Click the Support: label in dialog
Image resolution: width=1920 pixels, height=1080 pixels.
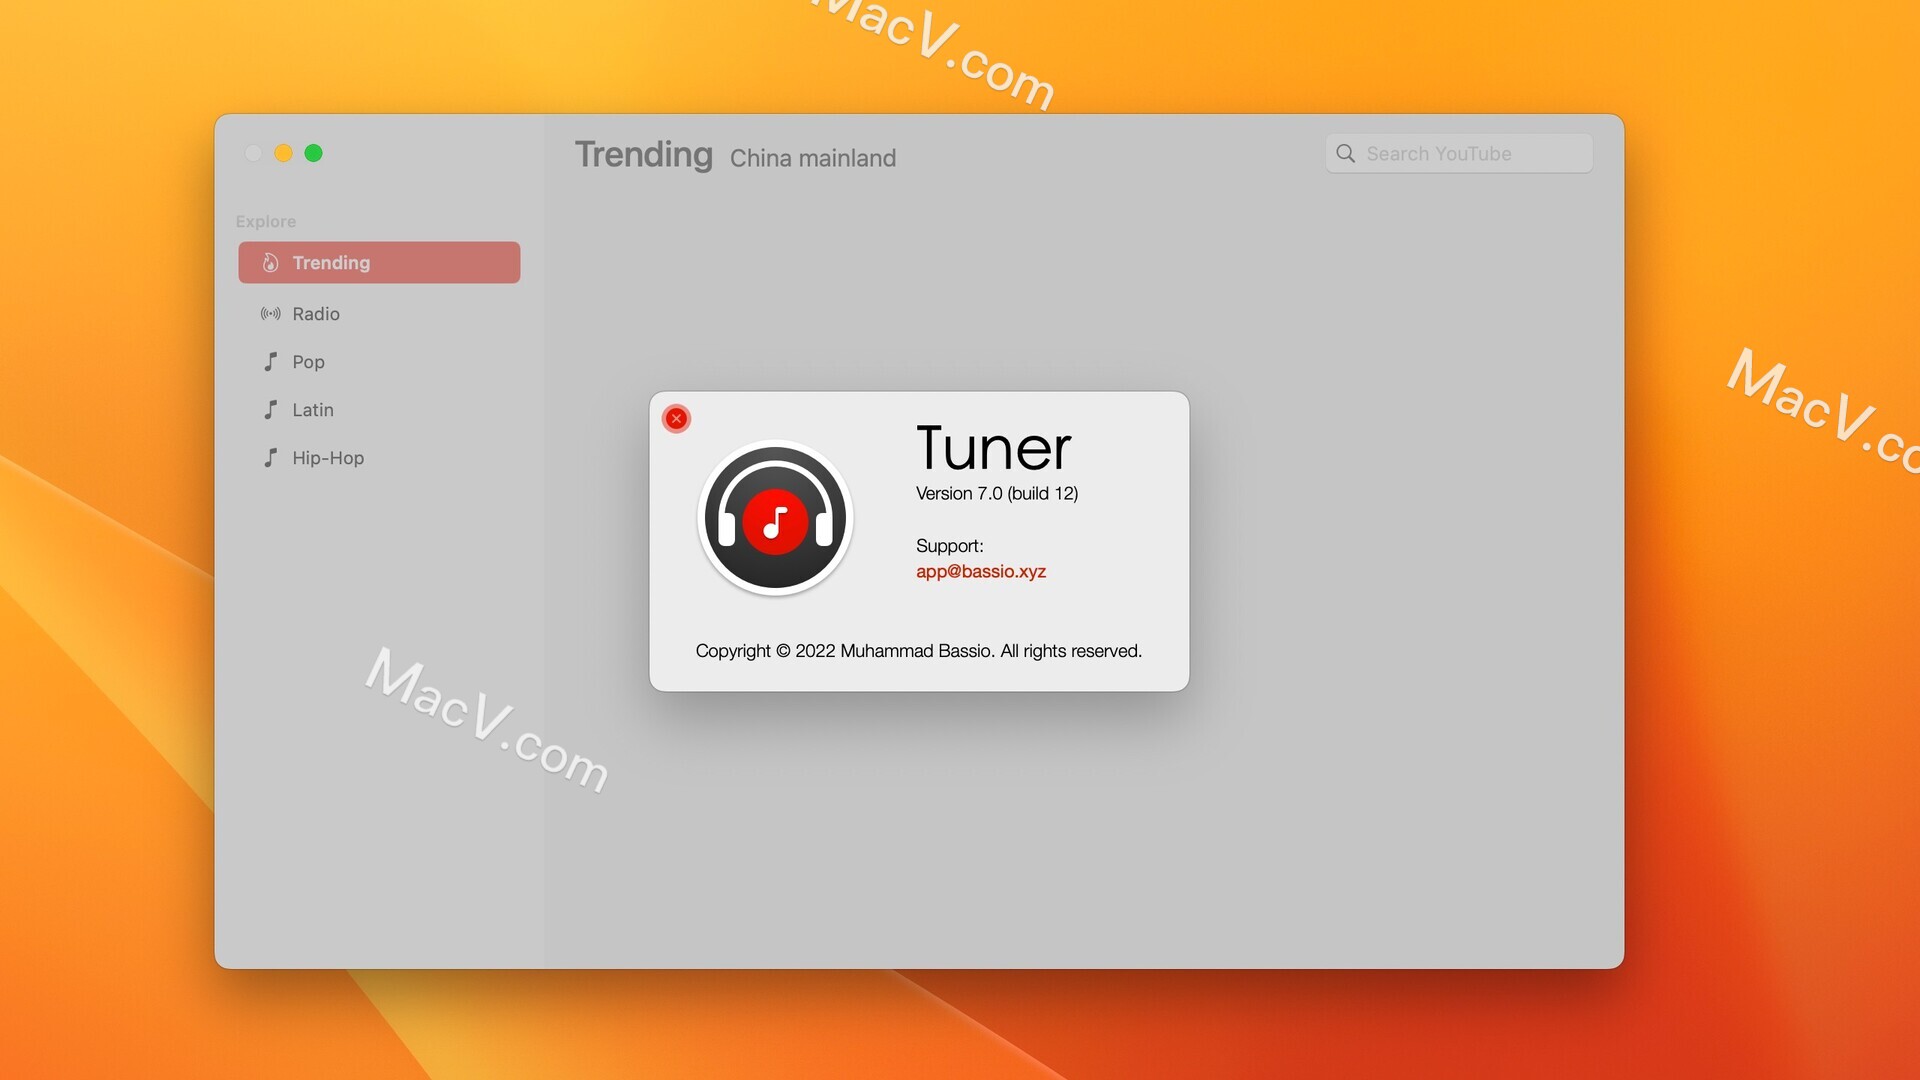click(950, 546)
